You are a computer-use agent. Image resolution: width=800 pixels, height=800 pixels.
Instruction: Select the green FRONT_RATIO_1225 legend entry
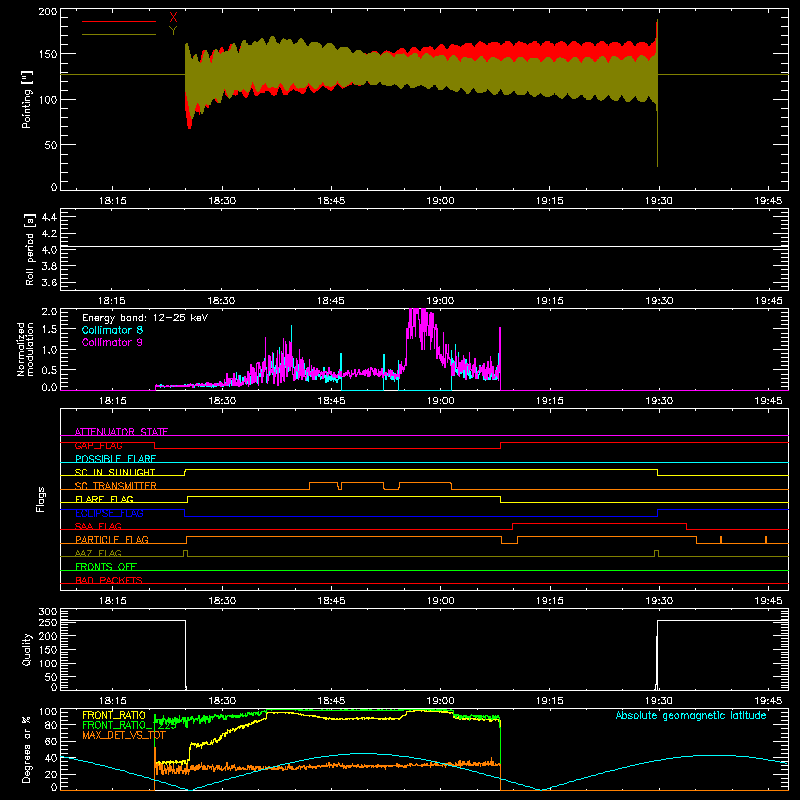click(x=129, y=725)
